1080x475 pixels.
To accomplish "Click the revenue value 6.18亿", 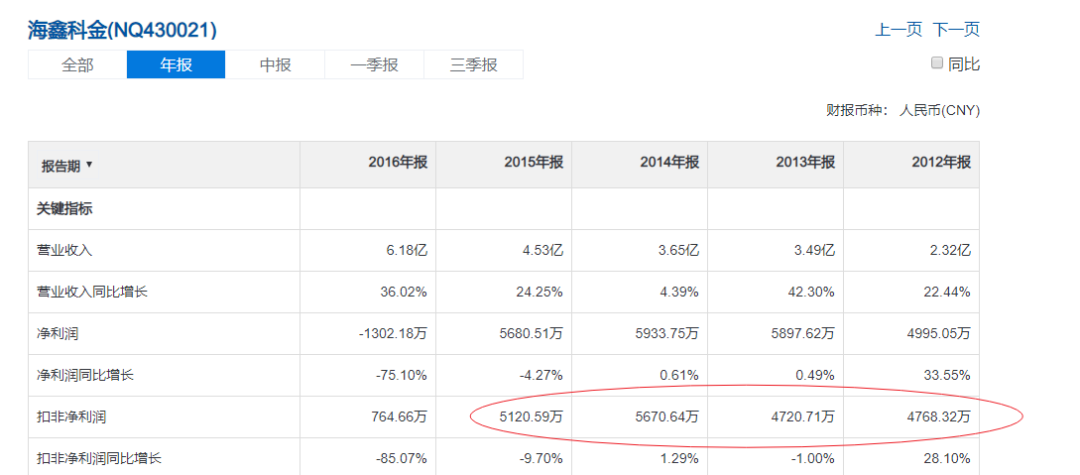I will pos(408,251).
